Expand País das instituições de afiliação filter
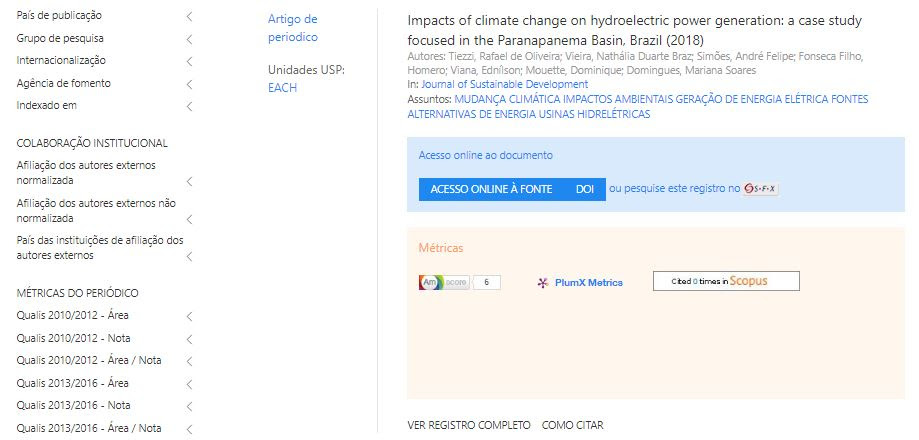 click(x=189, y=257)
